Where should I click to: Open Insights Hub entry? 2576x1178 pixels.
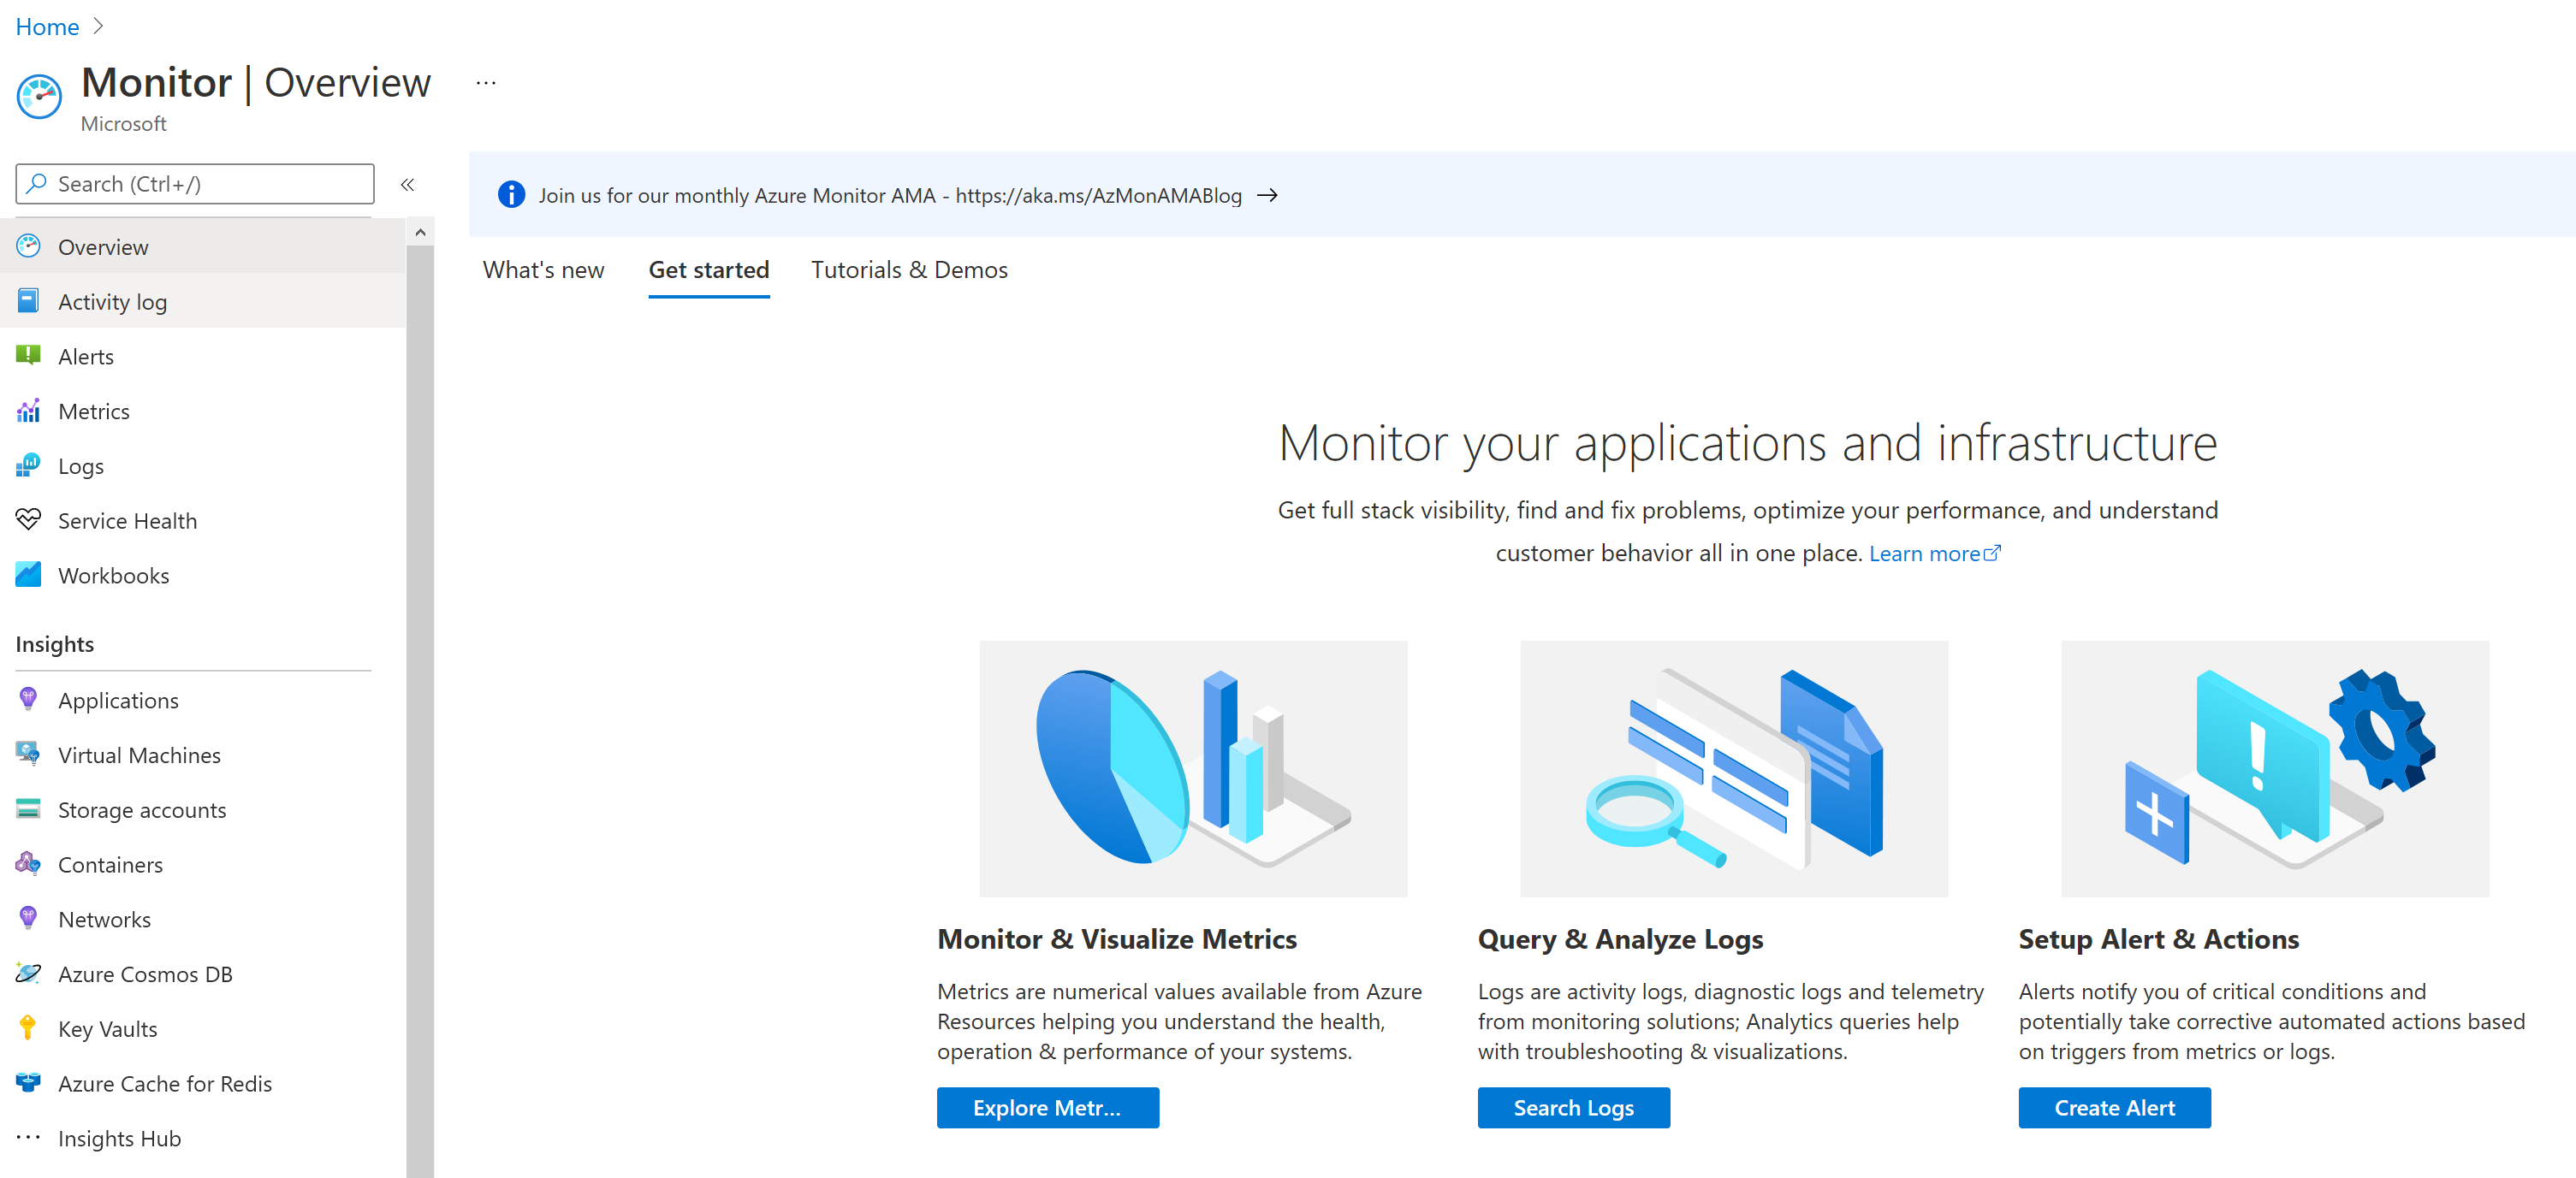(x=203, y=1138)
